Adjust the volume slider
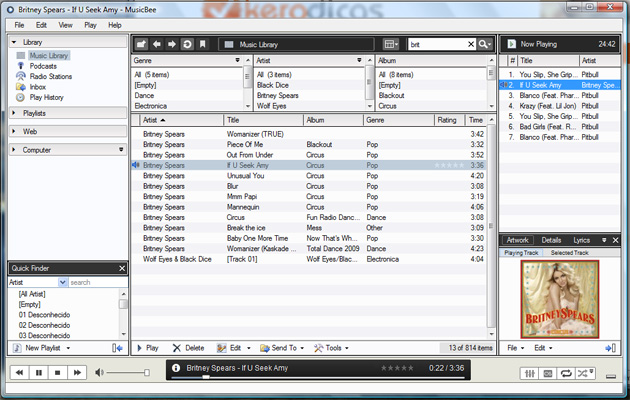 pyautogui.click(x=128, y=373)
